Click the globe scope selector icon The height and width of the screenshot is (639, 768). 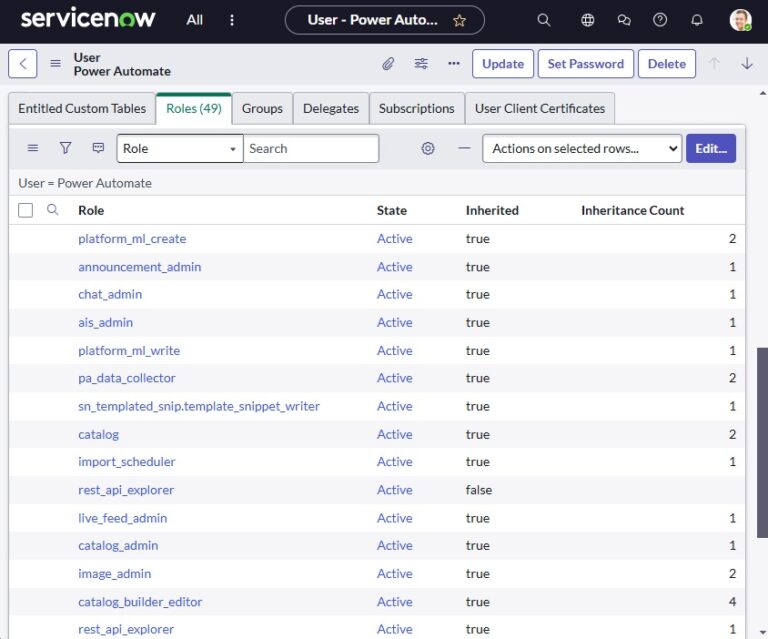pyautogui.click(x=588, y=20)
